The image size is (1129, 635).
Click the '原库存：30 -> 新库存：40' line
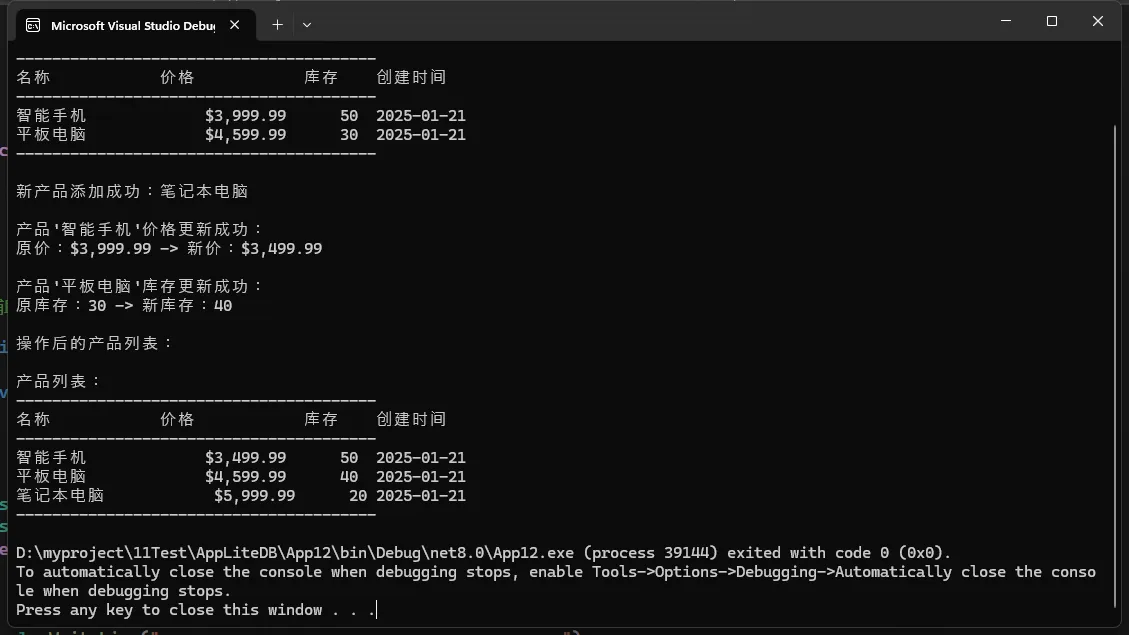point(124,306)
